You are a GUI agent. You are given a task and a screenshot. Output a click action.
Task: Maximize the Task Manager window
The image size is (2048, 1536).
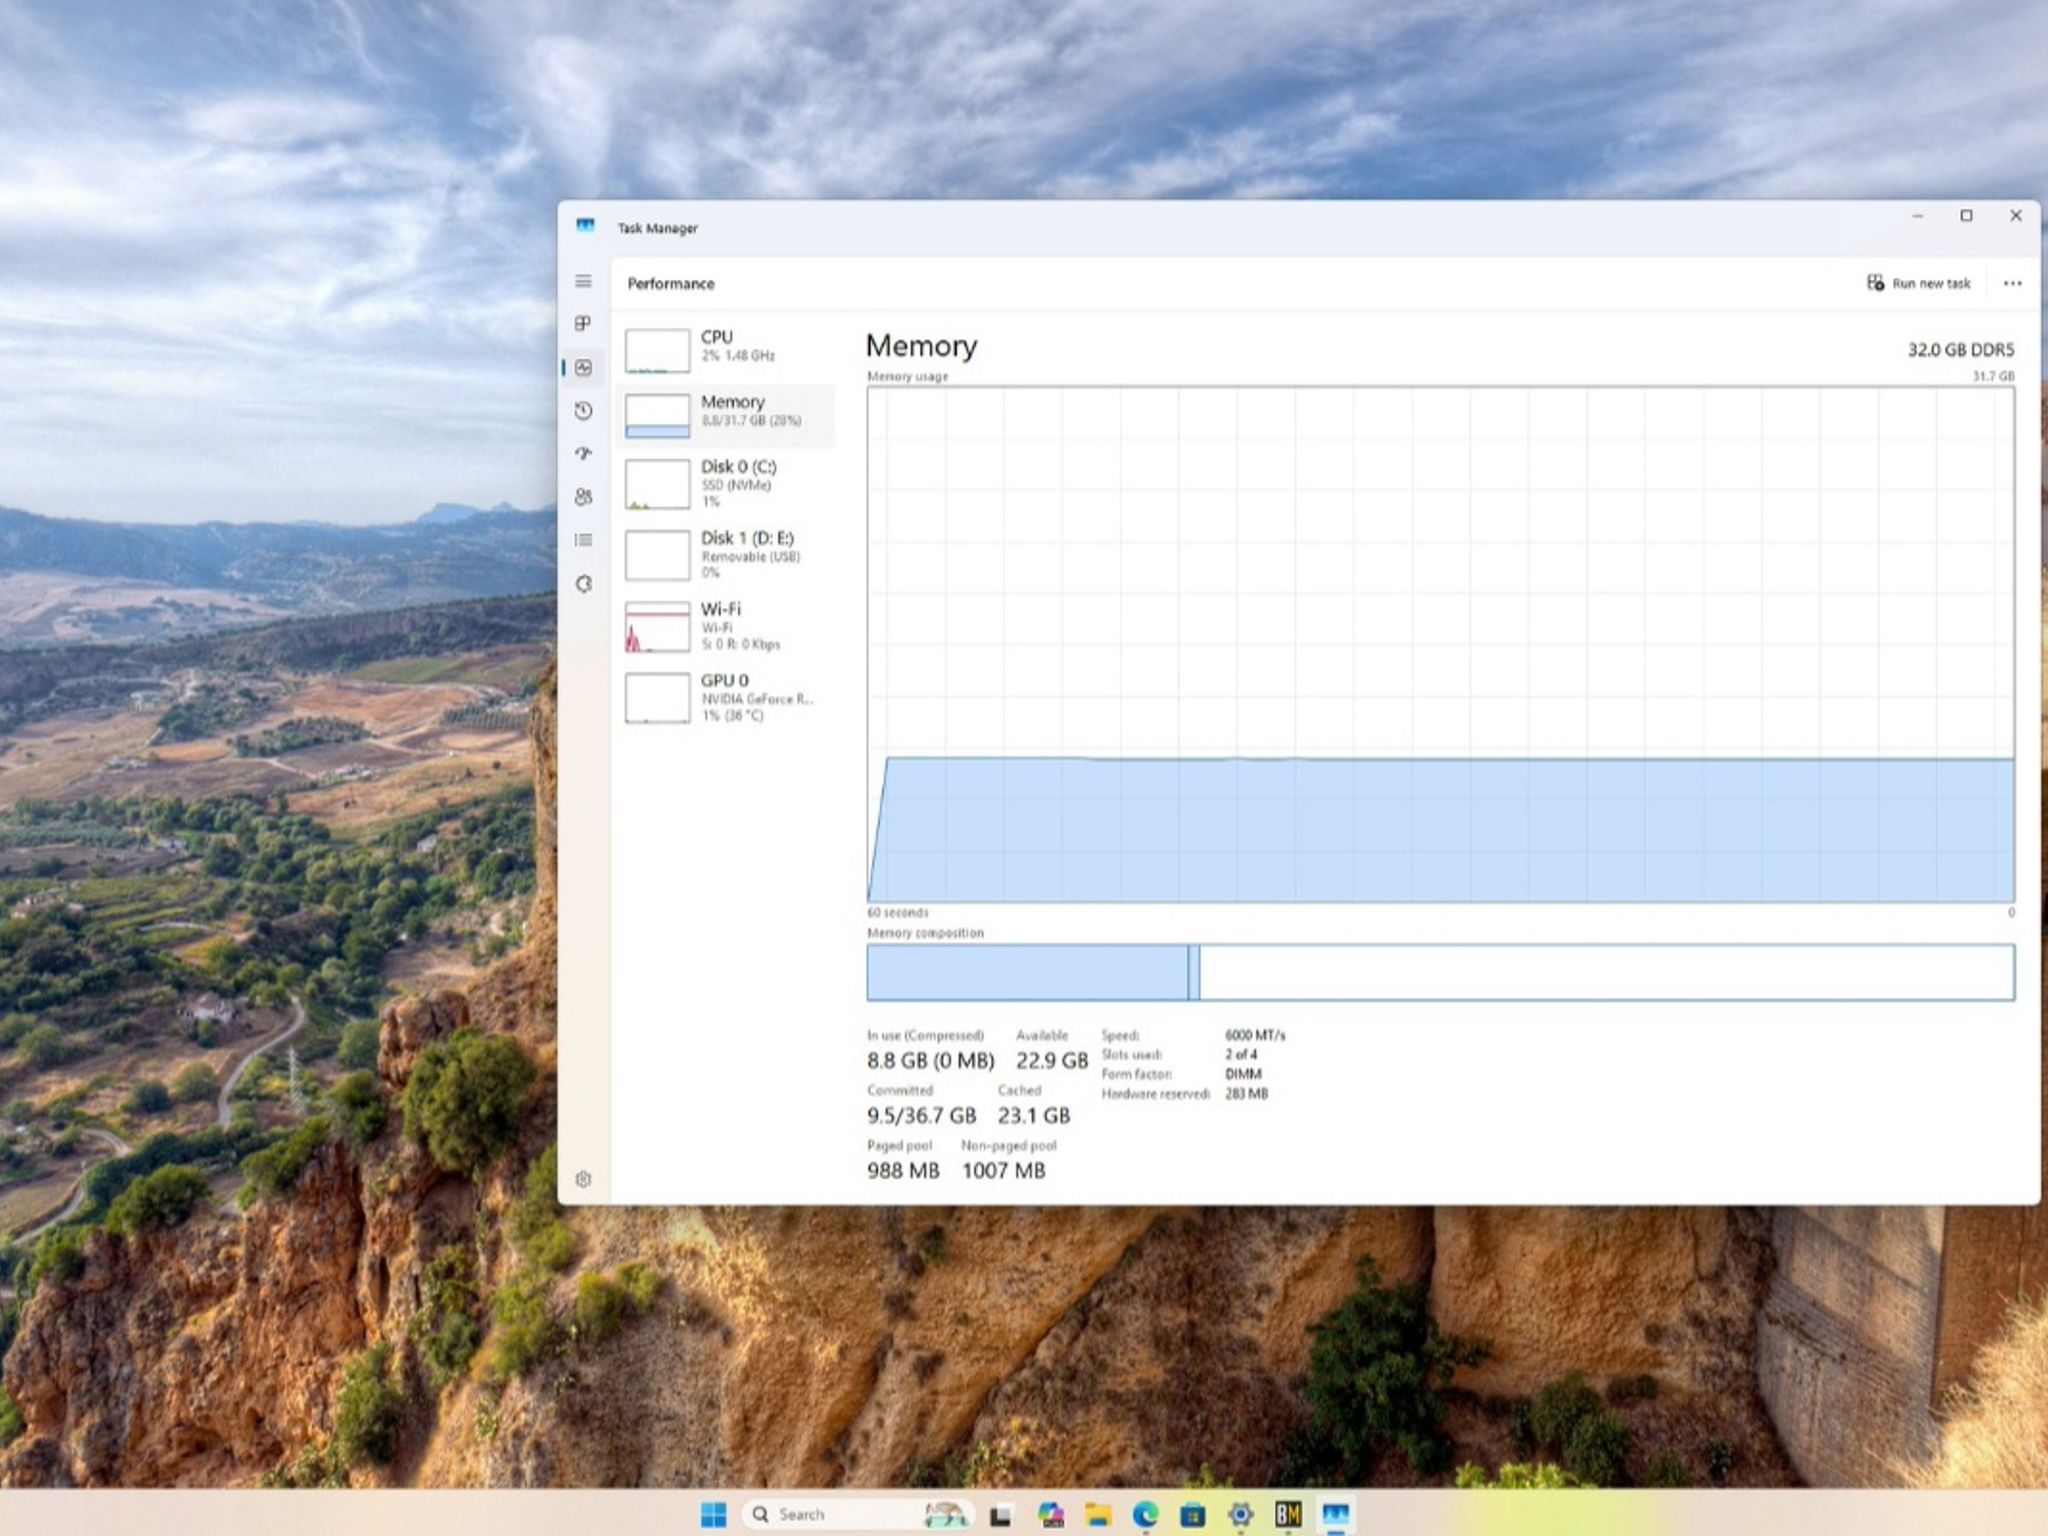coord(1966,216)
